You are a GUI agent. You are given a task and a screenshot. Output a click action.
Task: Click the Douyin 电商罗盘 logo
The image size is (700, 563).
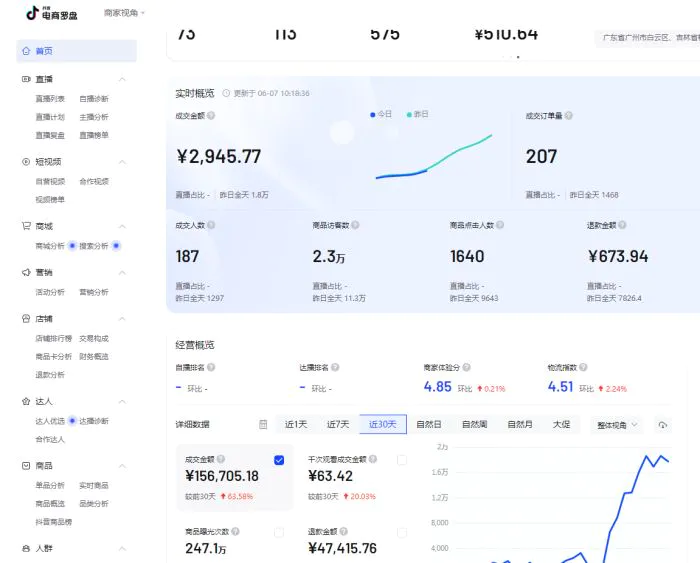click(51, 13)
